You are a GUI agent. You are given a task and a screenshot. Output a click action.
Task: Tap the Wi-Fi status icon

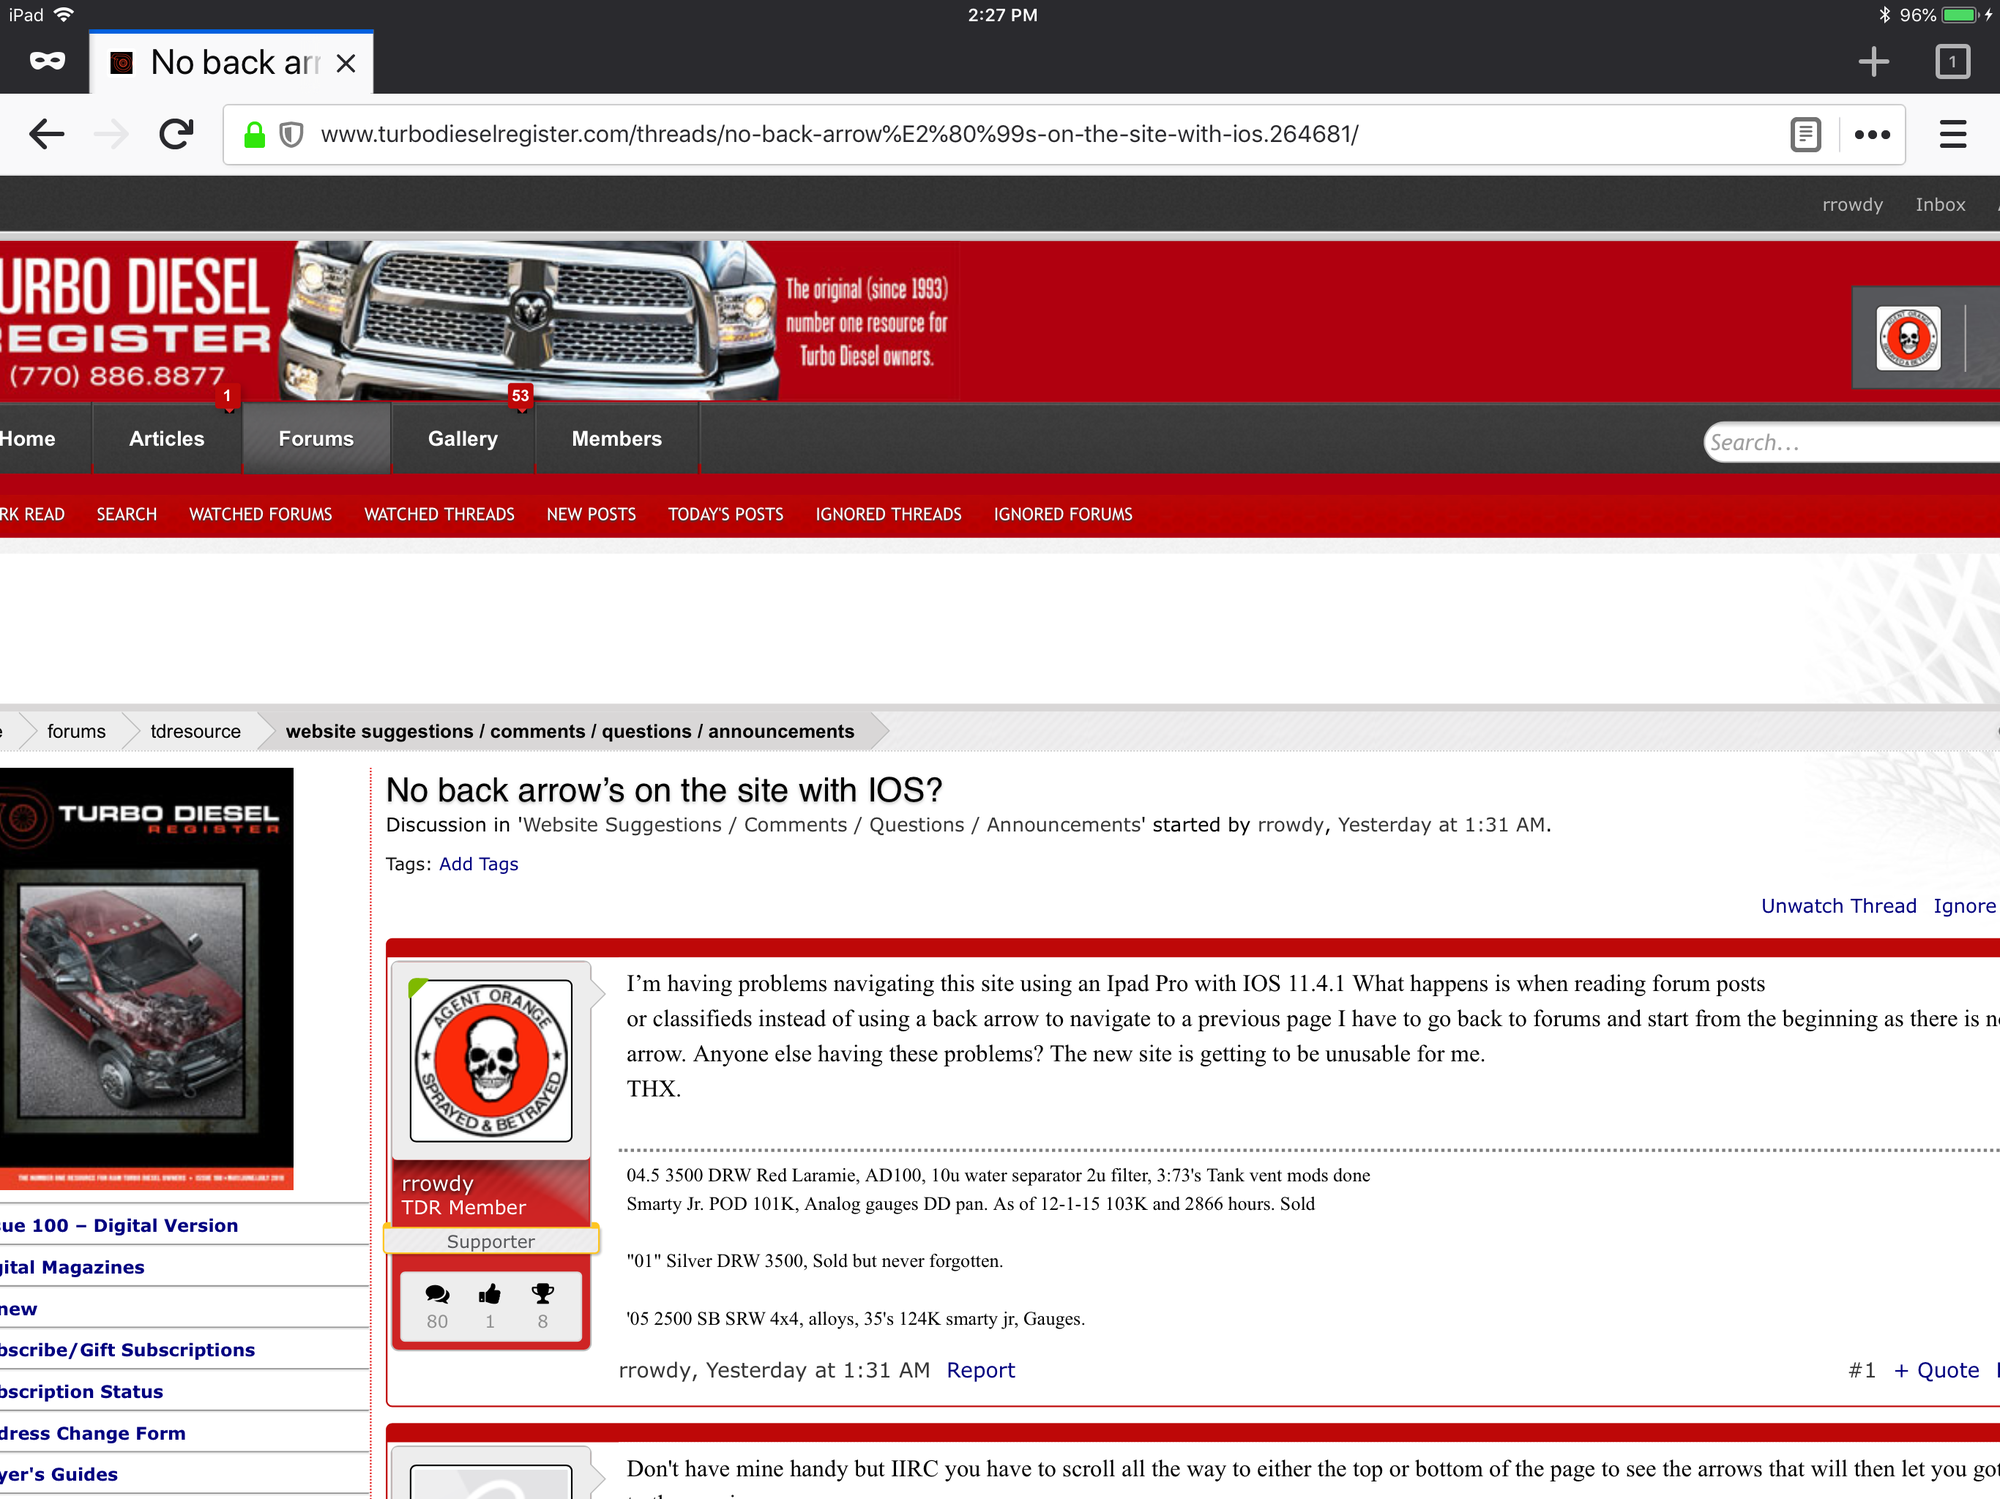[64, 15]
